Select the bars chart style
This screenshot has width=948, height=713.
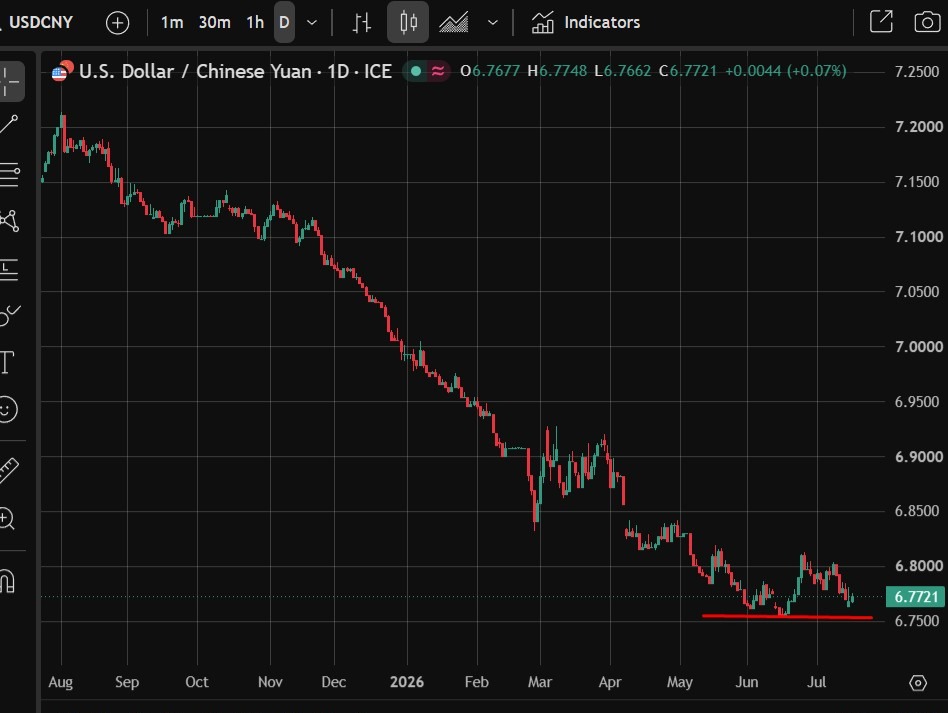point(362,23)
